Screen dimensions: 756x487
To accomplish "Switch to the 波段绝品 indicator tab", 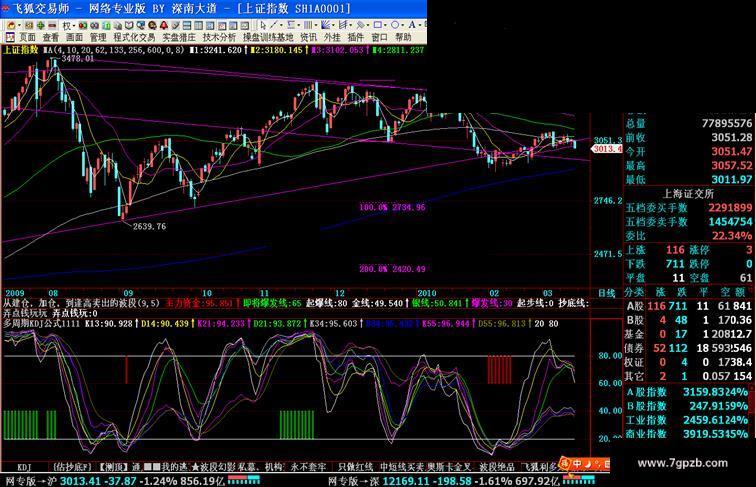I will (x=497, y=467).
